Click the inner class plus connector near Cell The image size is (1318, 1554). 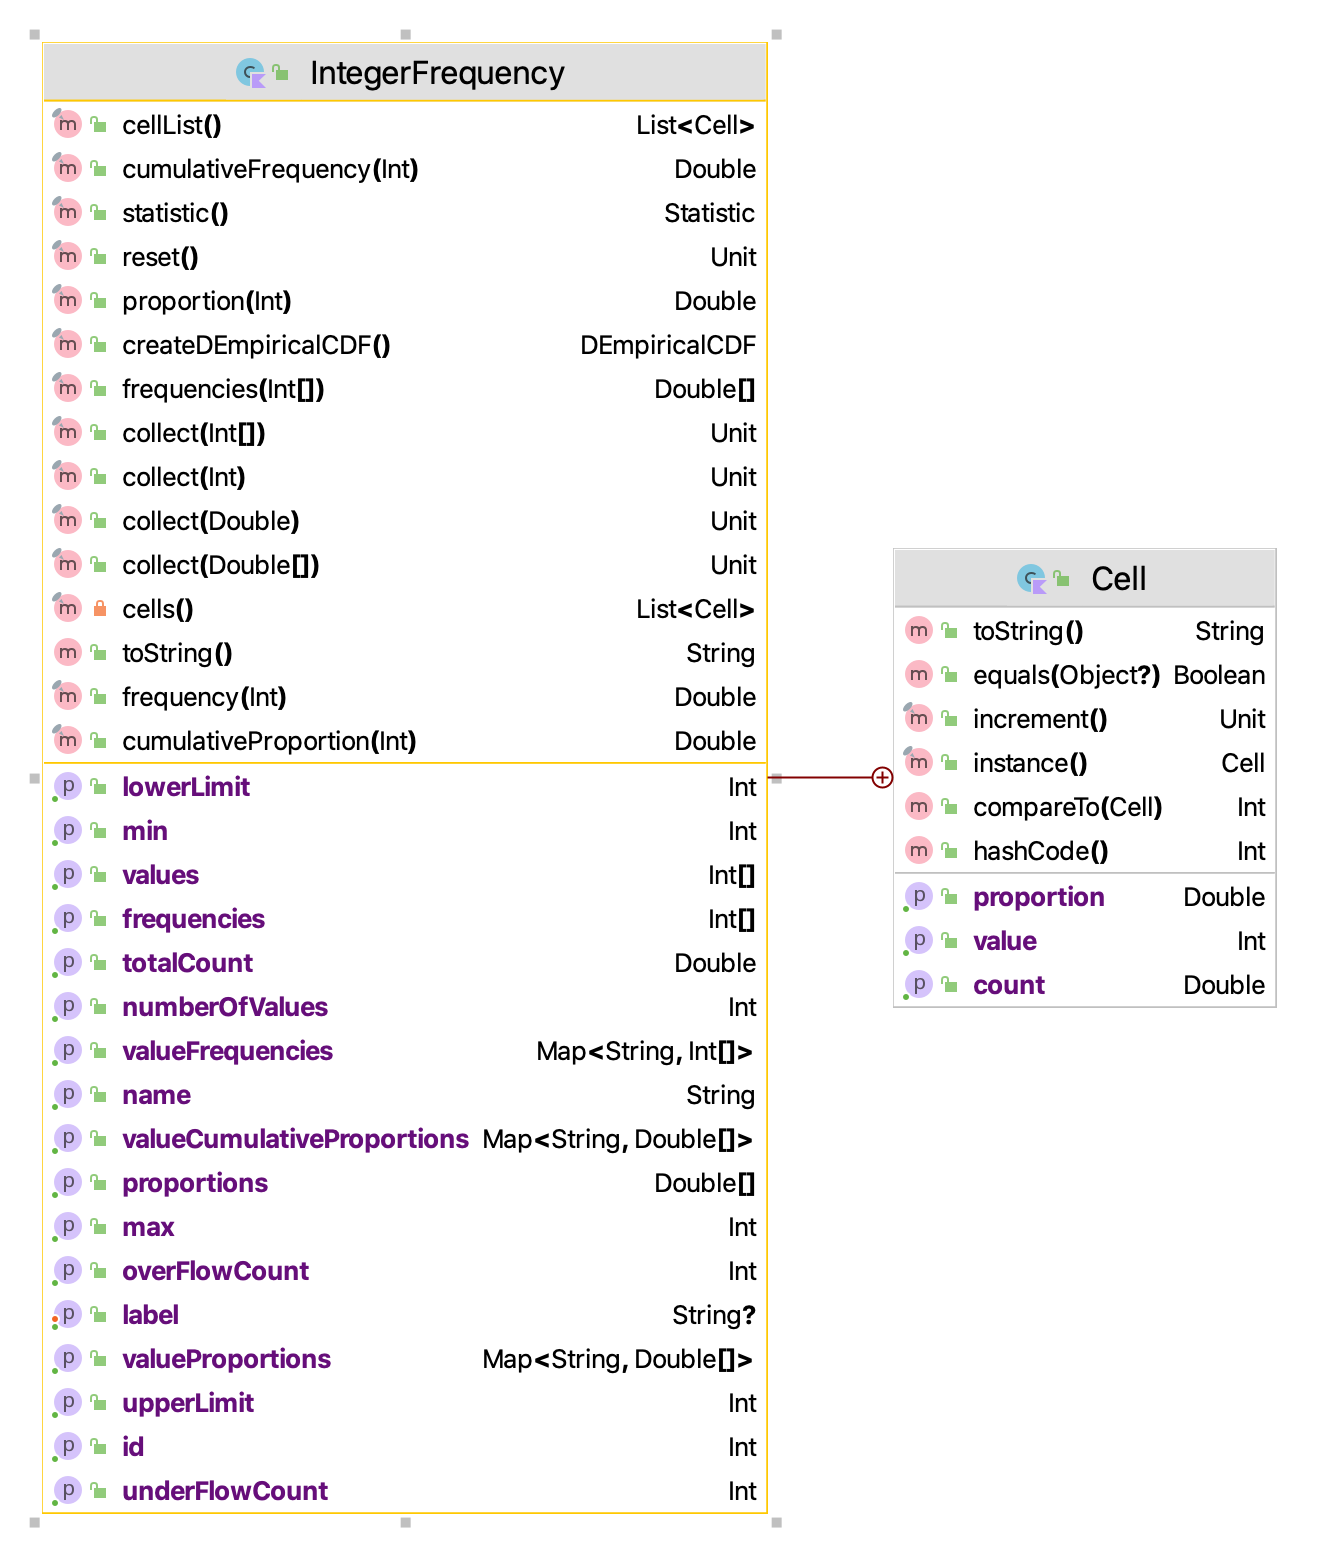882,777
